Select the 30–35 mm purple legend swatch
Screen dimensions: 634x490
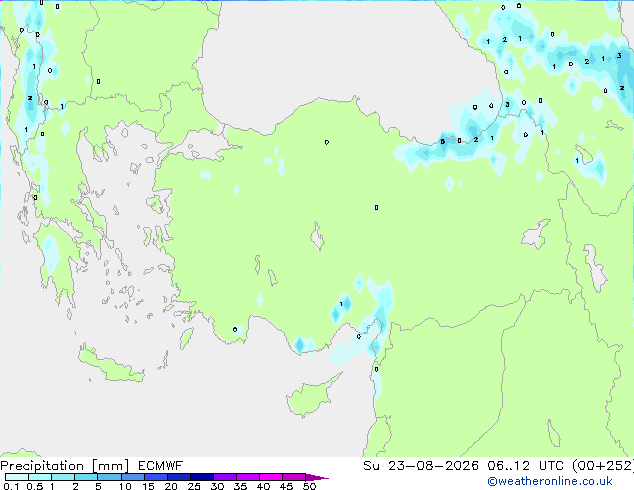tap(224, 477)
